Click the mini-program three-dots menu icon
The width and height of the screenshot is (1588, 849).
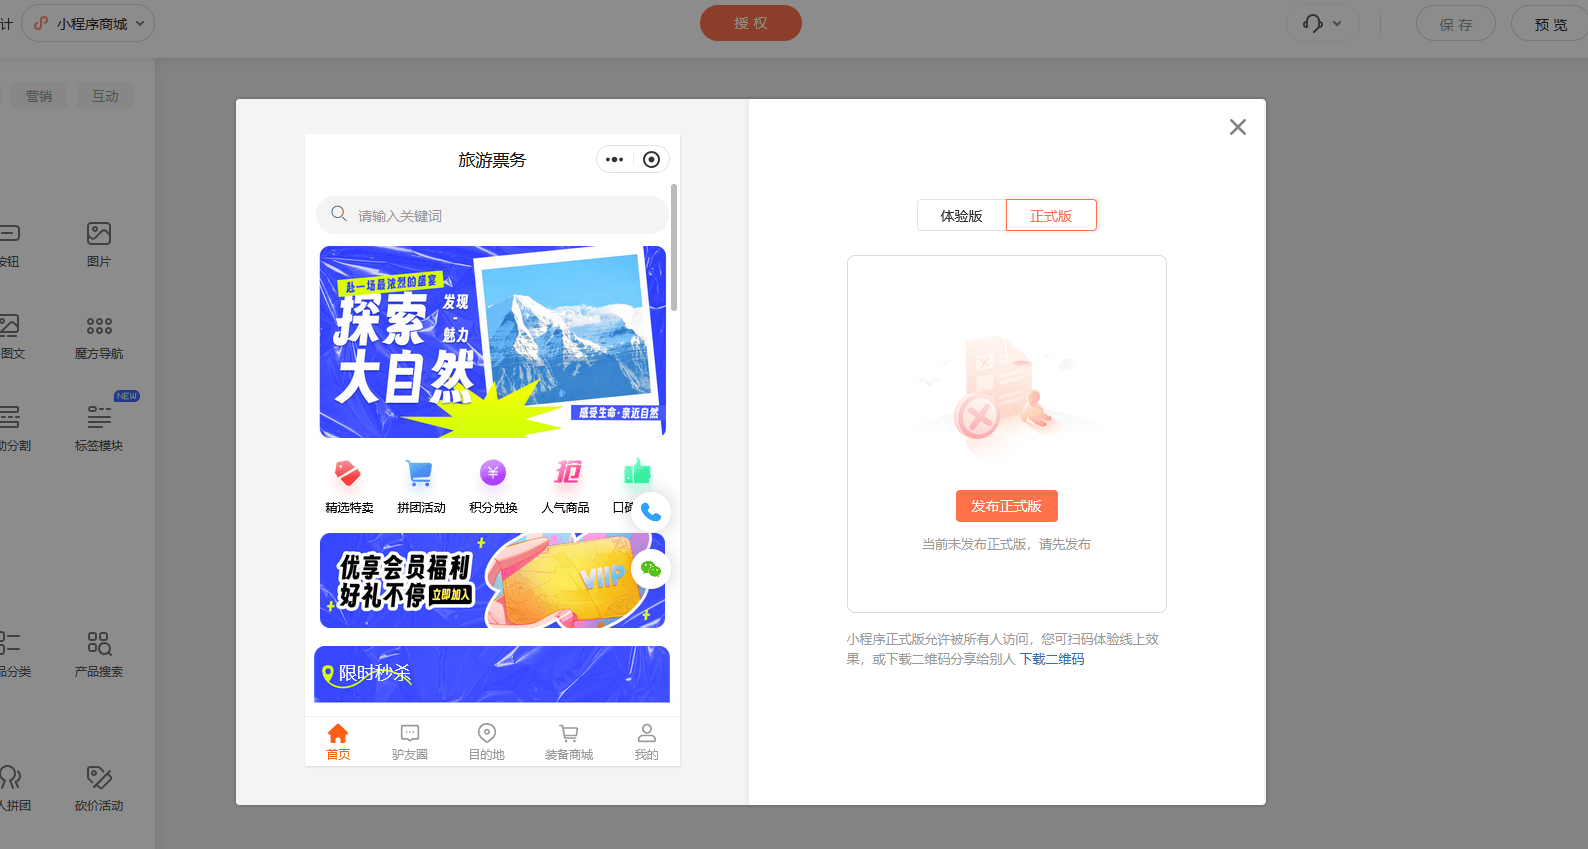click(x=615, y=160)
